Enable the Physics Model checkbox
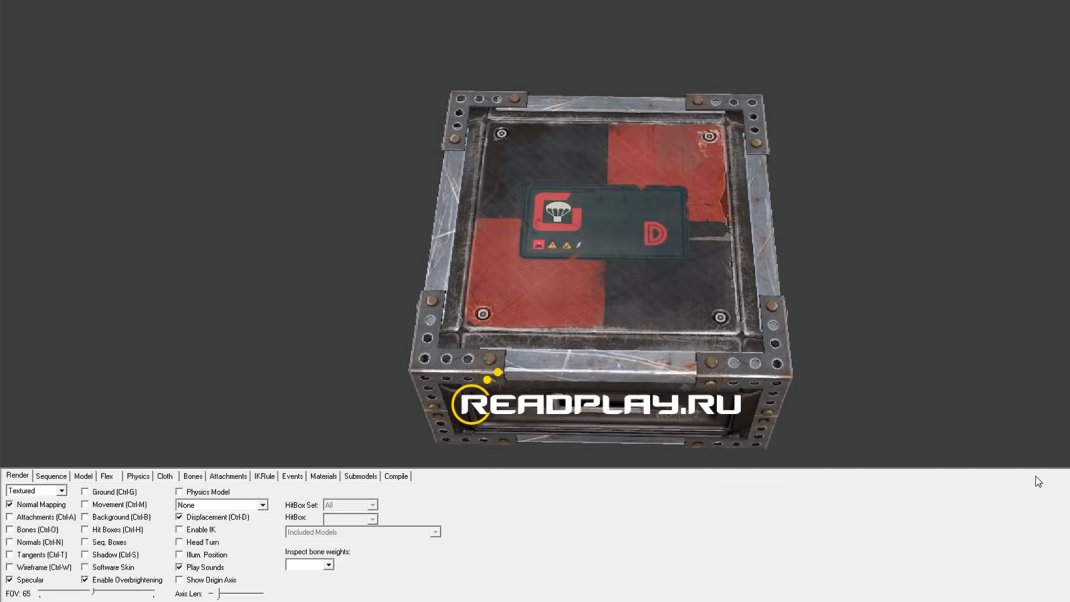The width and height of the screenshot is (1070, 602). pyautogui.click(x=179, y=491)
